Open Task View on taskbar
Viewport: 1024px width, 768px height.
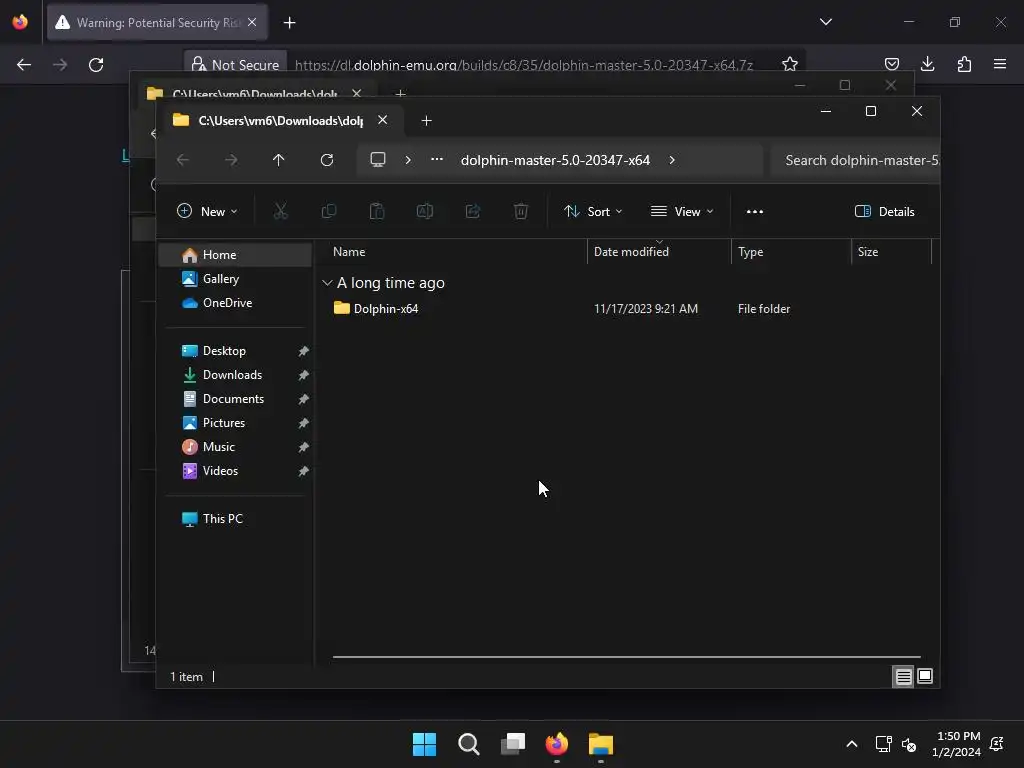513,744
